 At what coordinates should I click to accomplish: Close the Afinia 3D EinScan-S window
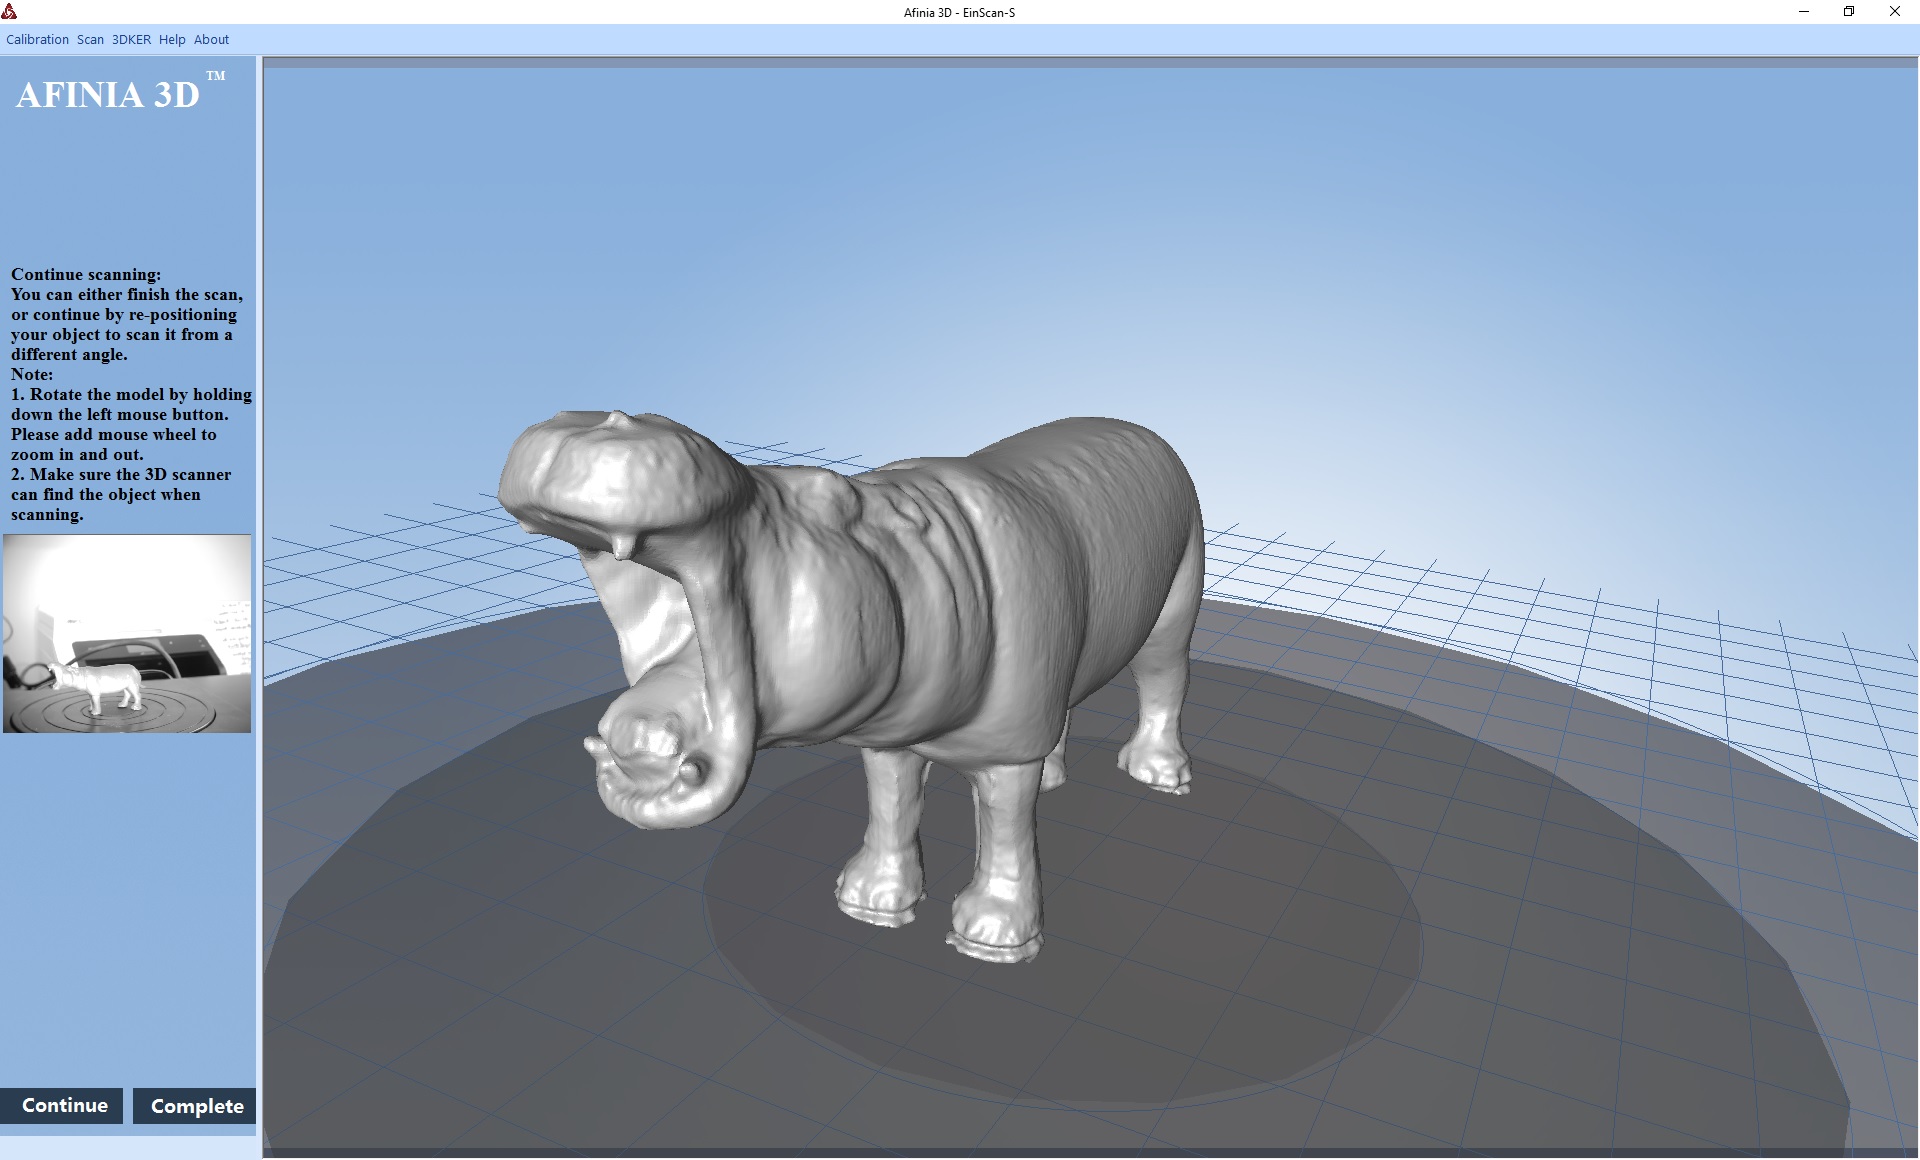(x=1894, y=12)
